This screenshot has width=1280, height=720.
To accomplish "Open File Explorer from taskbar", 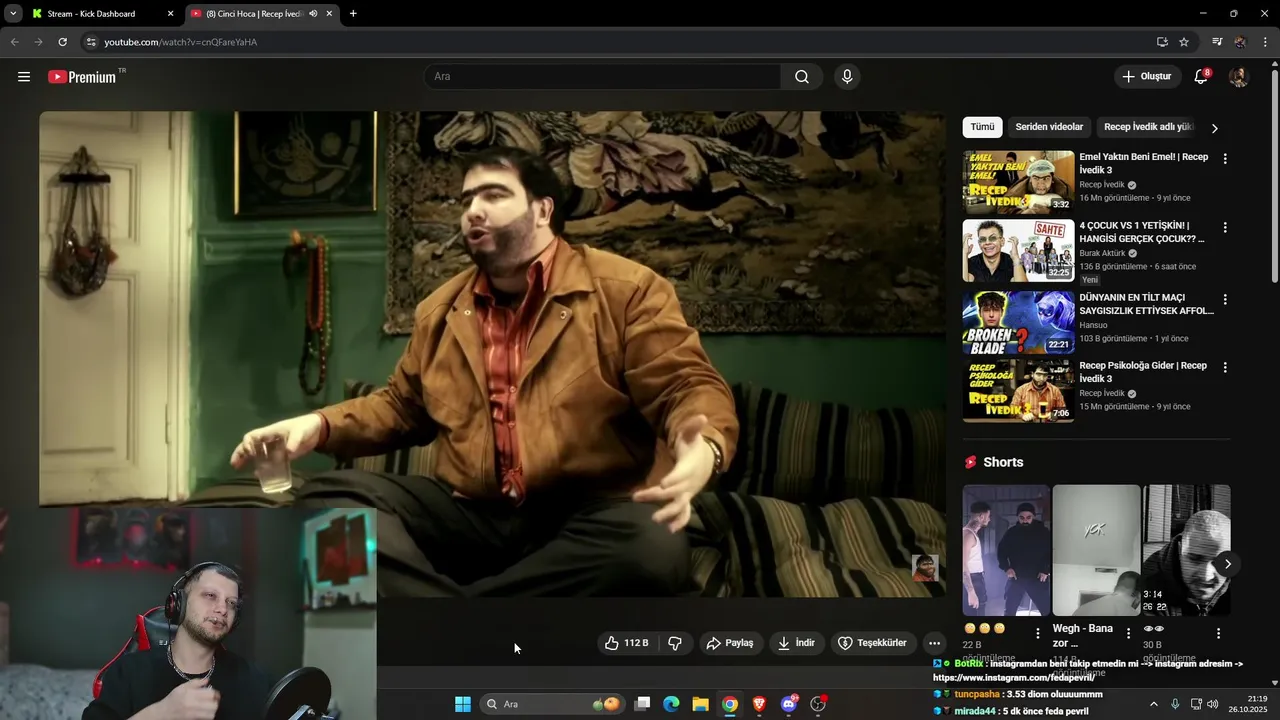I will click(x=700, y=704).
